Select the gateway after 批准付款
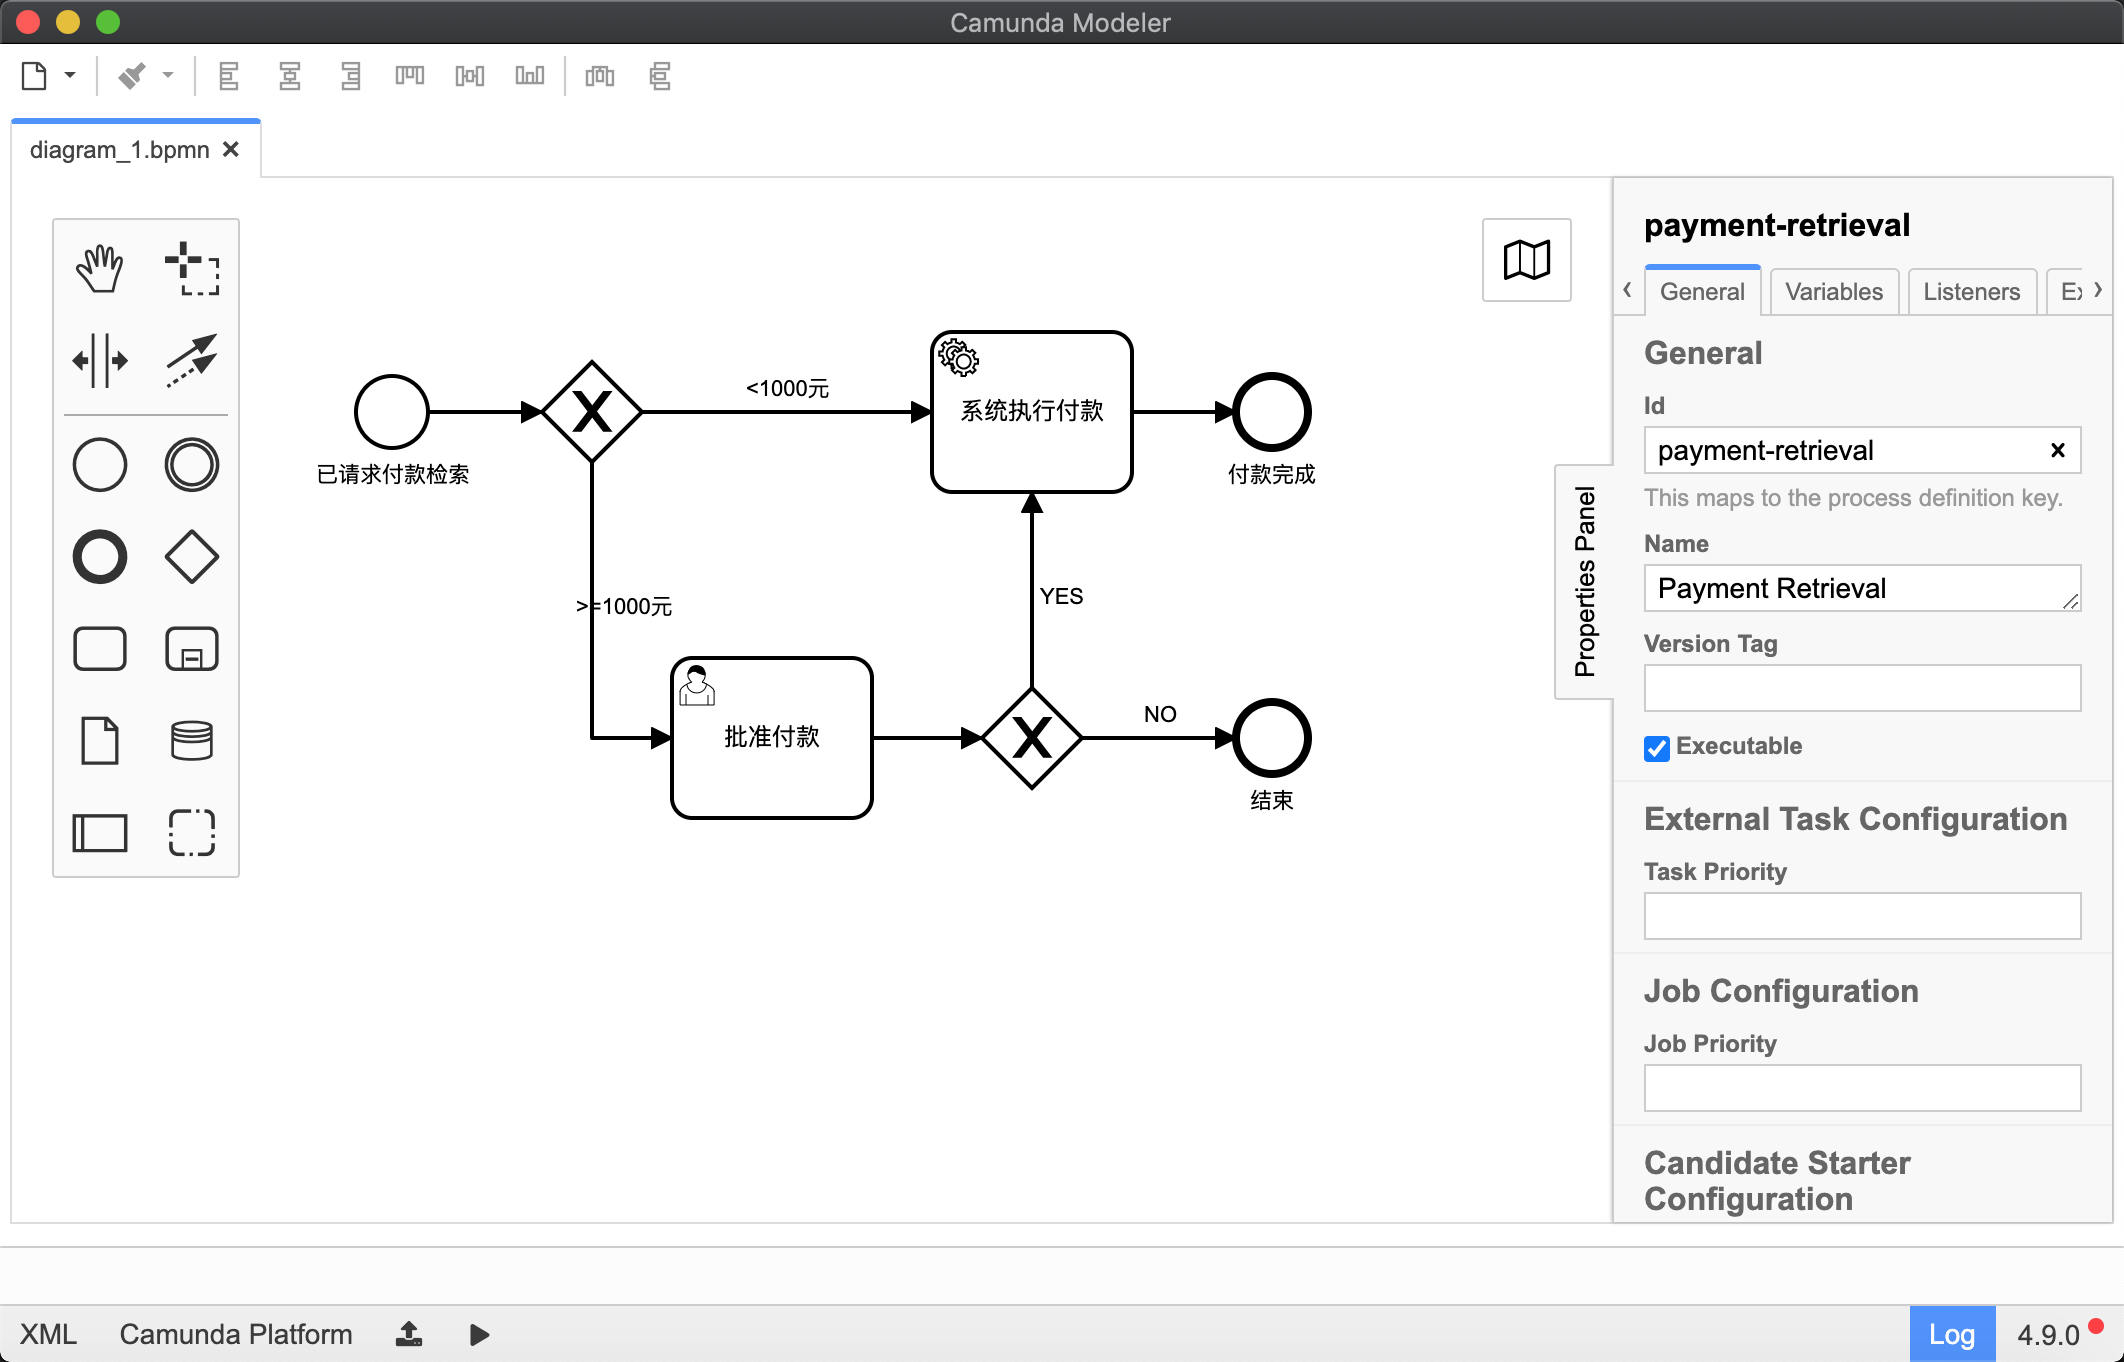 coord(1032,738)
